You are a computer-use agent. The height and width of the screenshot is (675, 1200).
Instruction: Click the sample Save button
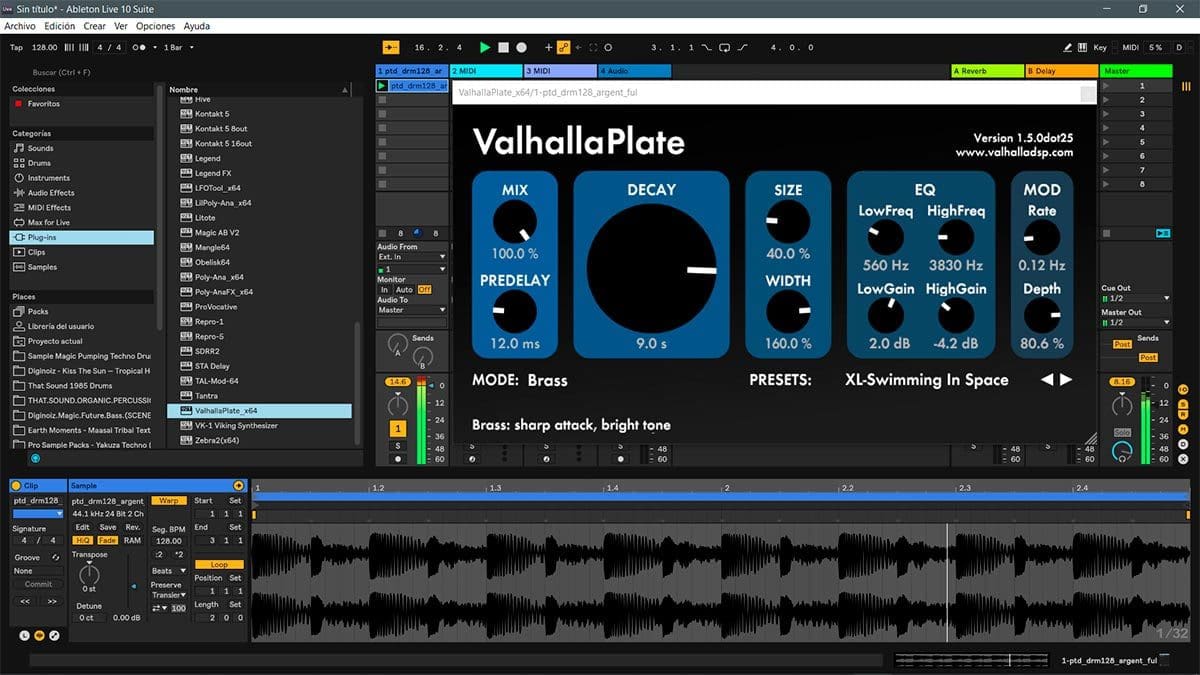(x=107, y=527)
